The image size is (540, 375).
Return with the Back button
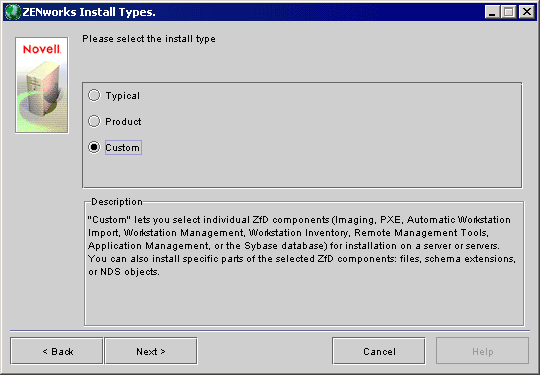pyautogui.click(x=57, y=351)
